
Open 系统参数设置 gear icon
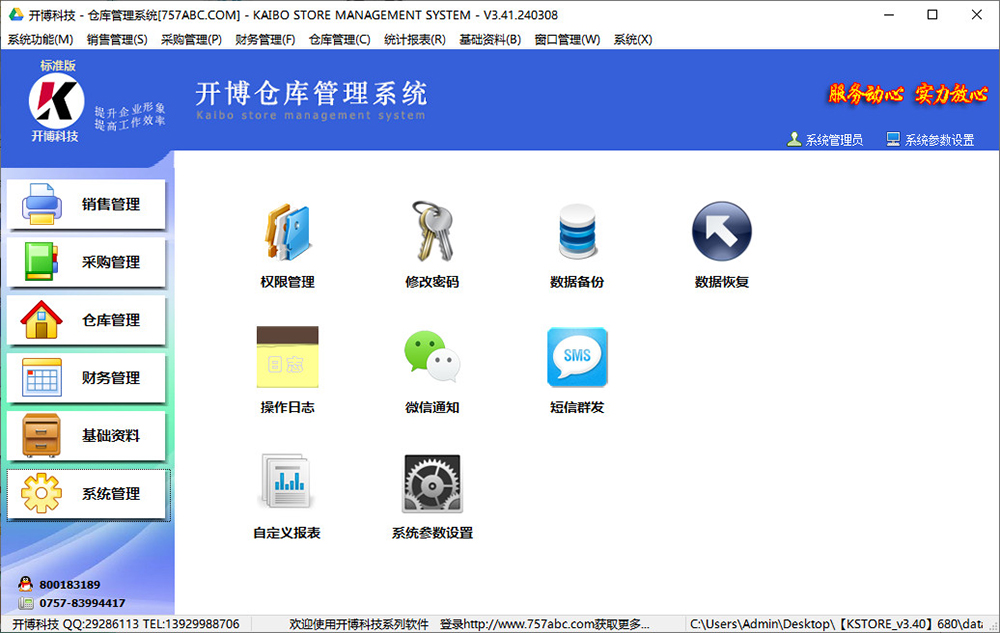[x=432, y=483]
